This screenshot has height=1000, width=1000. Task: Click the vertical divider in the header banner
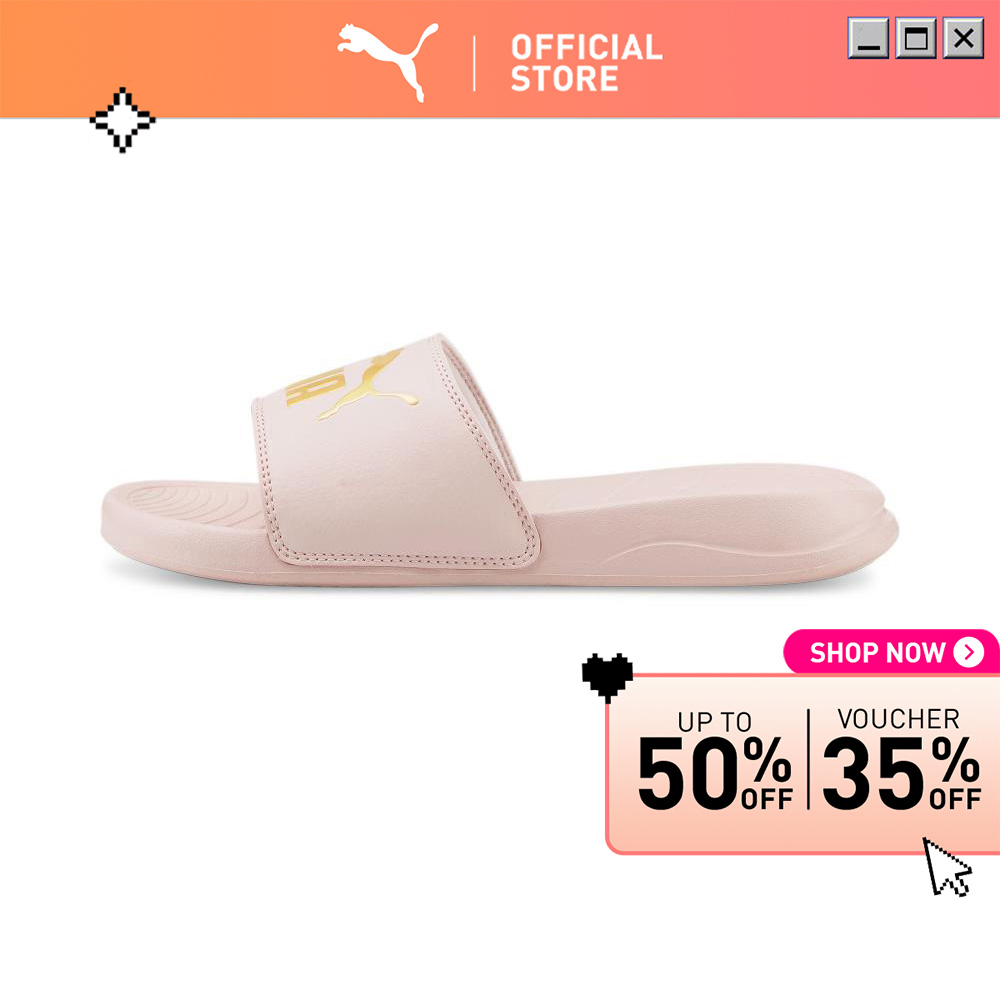(474, 64)
